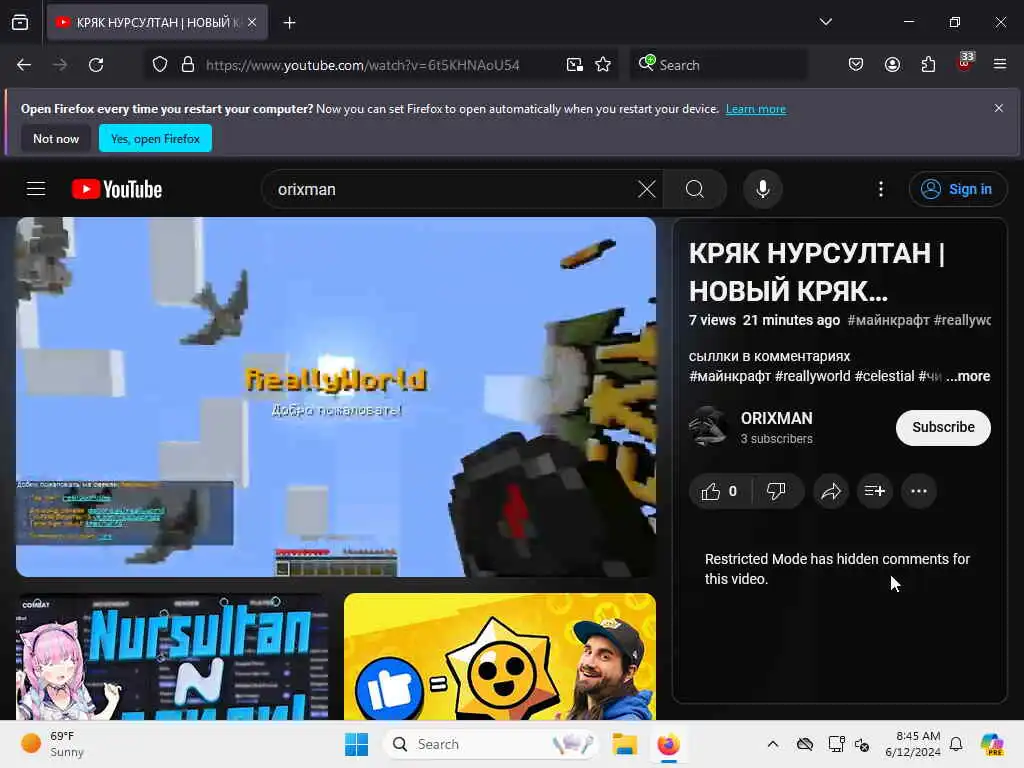
Task: Start voice search with microphone
Action: point(762,189)
